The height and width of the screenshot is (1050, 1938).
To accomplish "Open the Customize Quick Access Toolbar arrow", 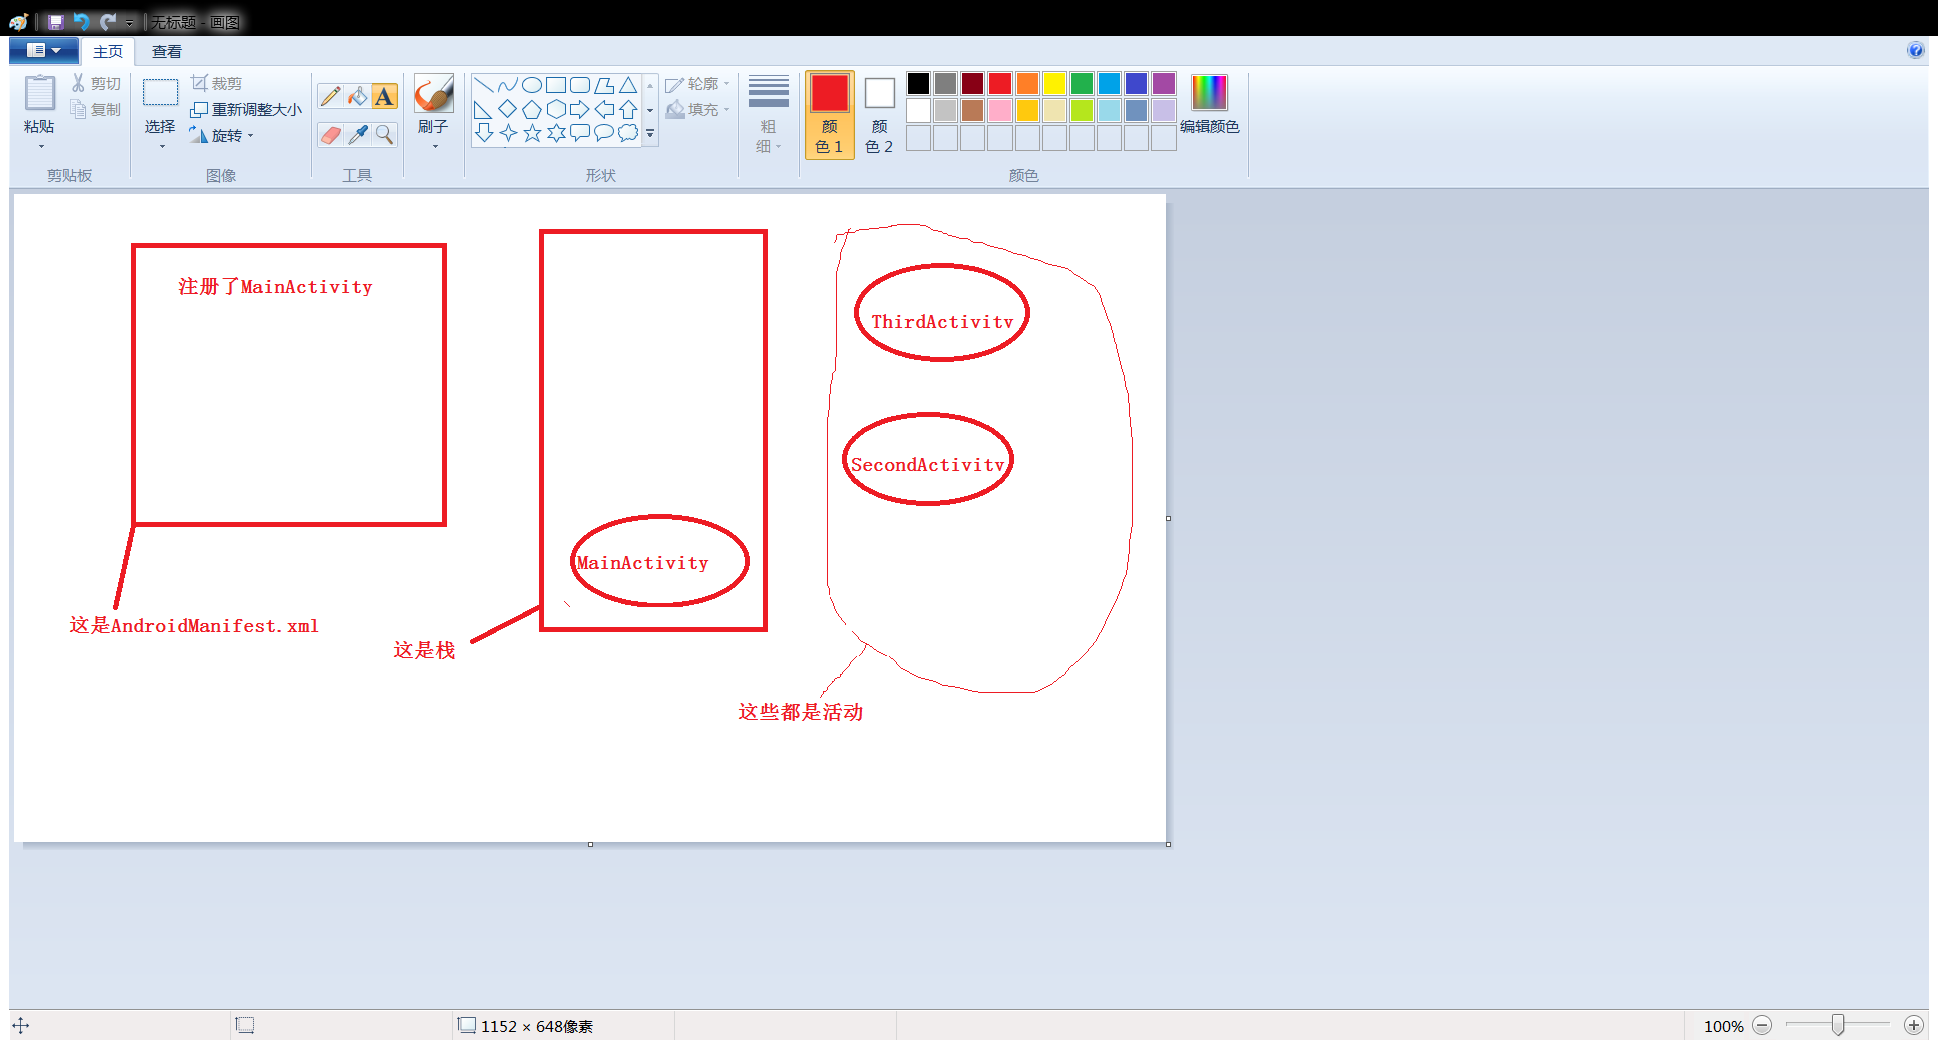I will point(129,23).
